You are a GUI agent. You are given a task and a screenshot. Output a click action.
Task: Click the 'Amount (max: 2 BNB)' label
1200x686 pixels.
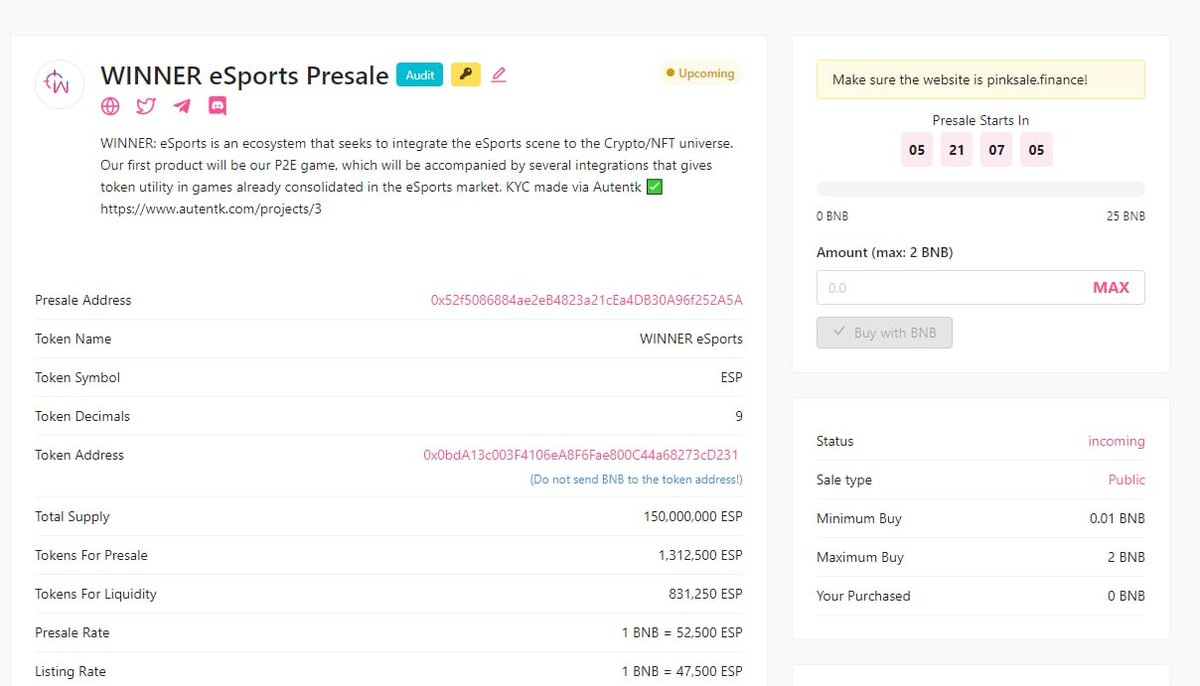[x=884, y=252]
